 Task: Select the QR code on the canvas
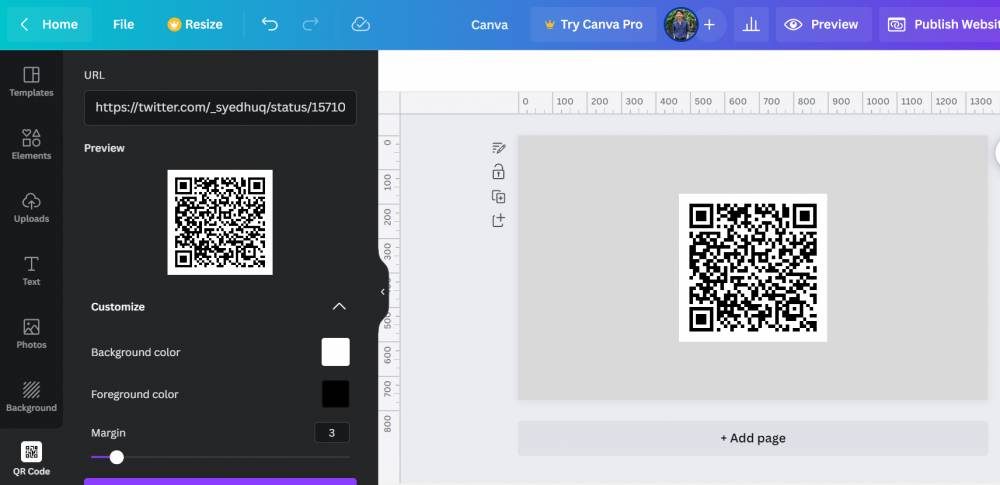[753, 267]
